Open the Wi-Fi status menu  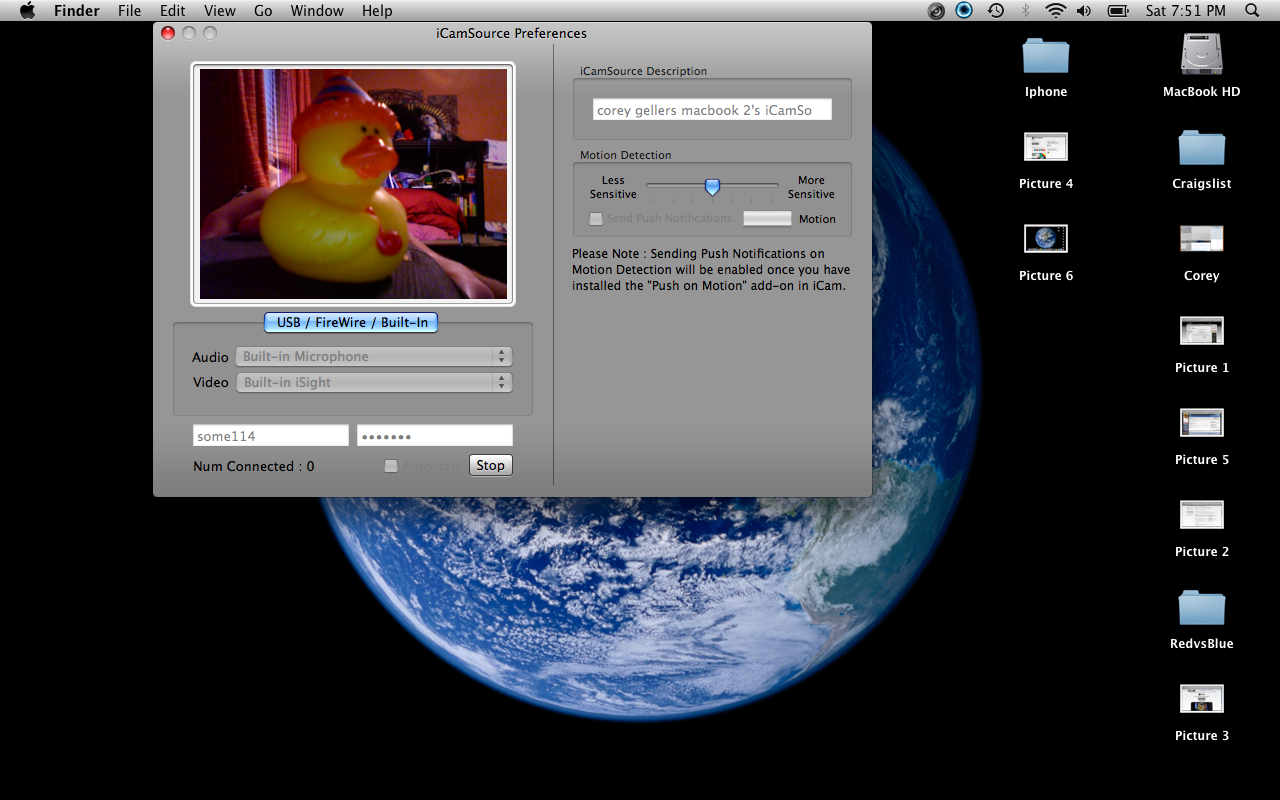pos(1056,11)
